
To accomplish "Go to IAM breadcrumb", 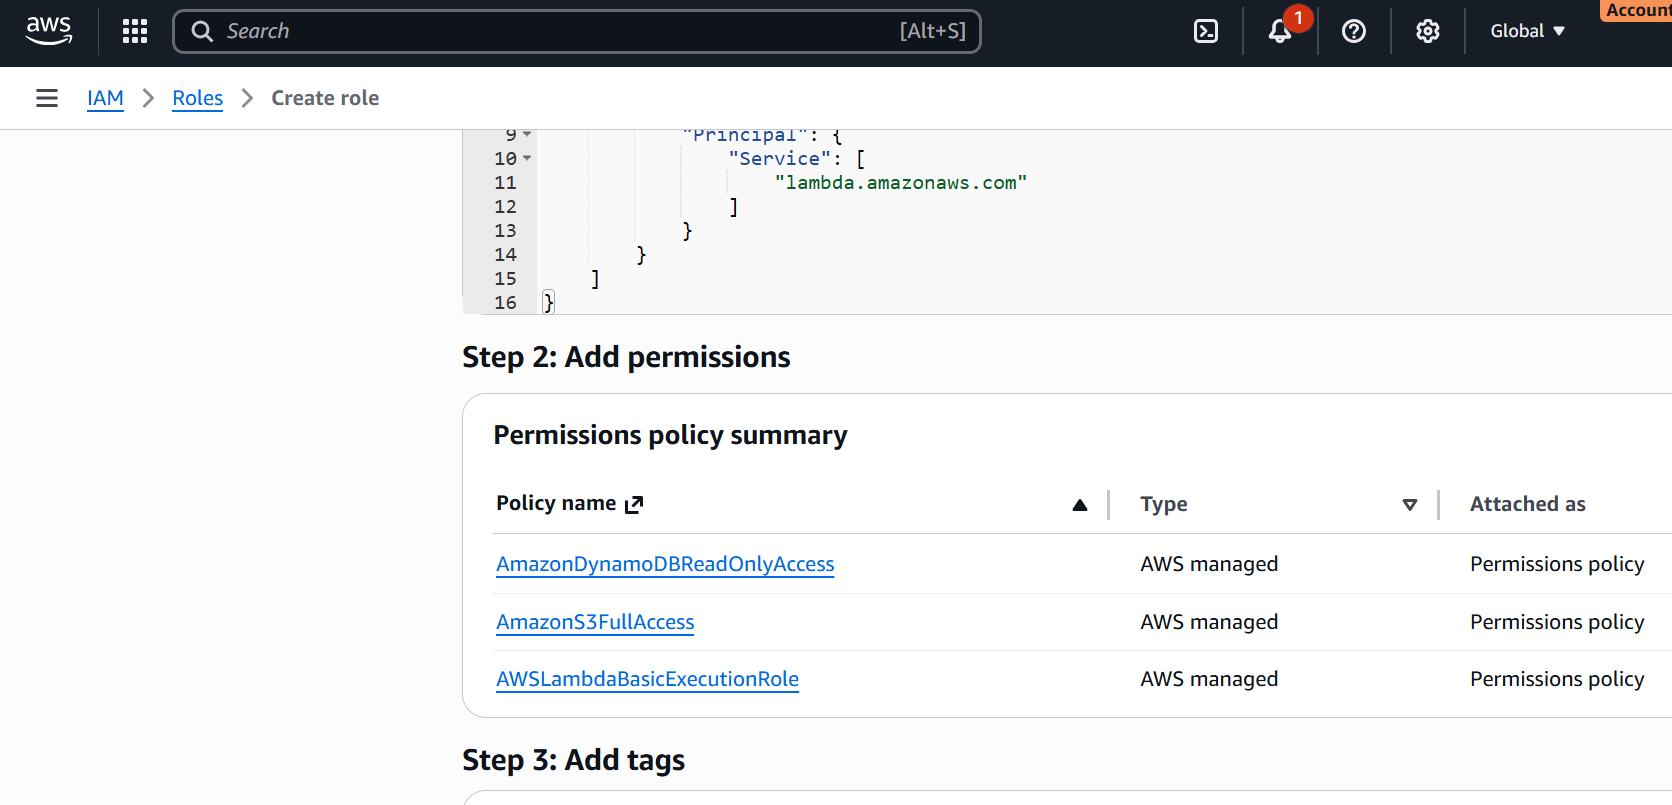I will [105, 98].
